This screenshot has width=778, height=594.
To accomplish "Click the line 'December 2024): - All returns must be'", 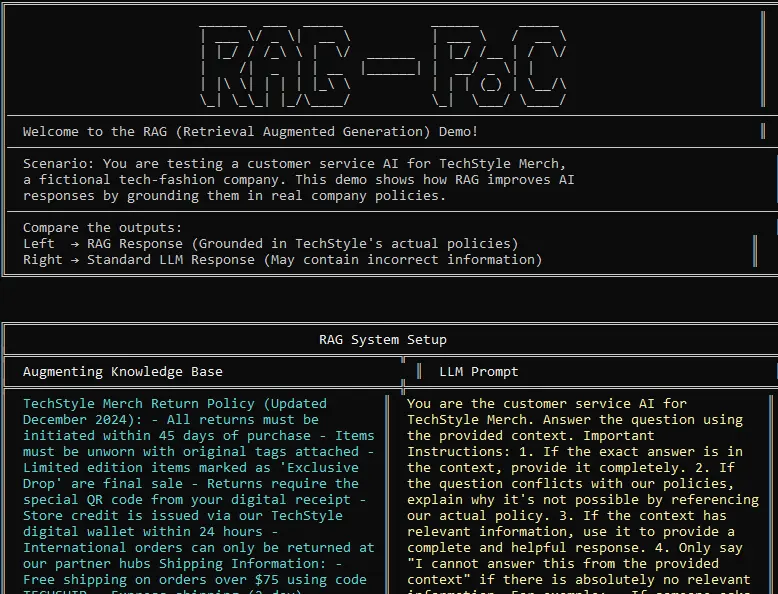I will point(171,420).
